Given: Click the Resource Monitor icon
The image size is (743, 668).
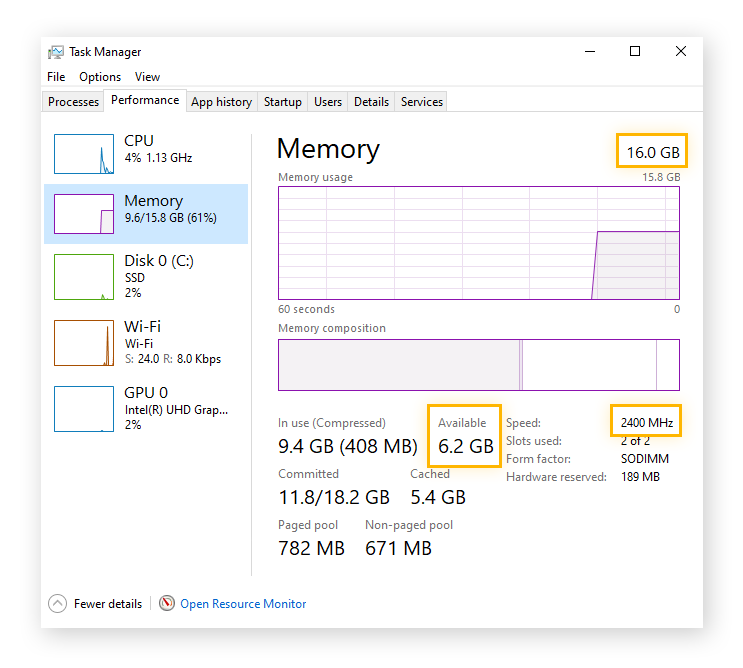Looking at the screenshot, I should pyautogui.click(x=167, y=604).
